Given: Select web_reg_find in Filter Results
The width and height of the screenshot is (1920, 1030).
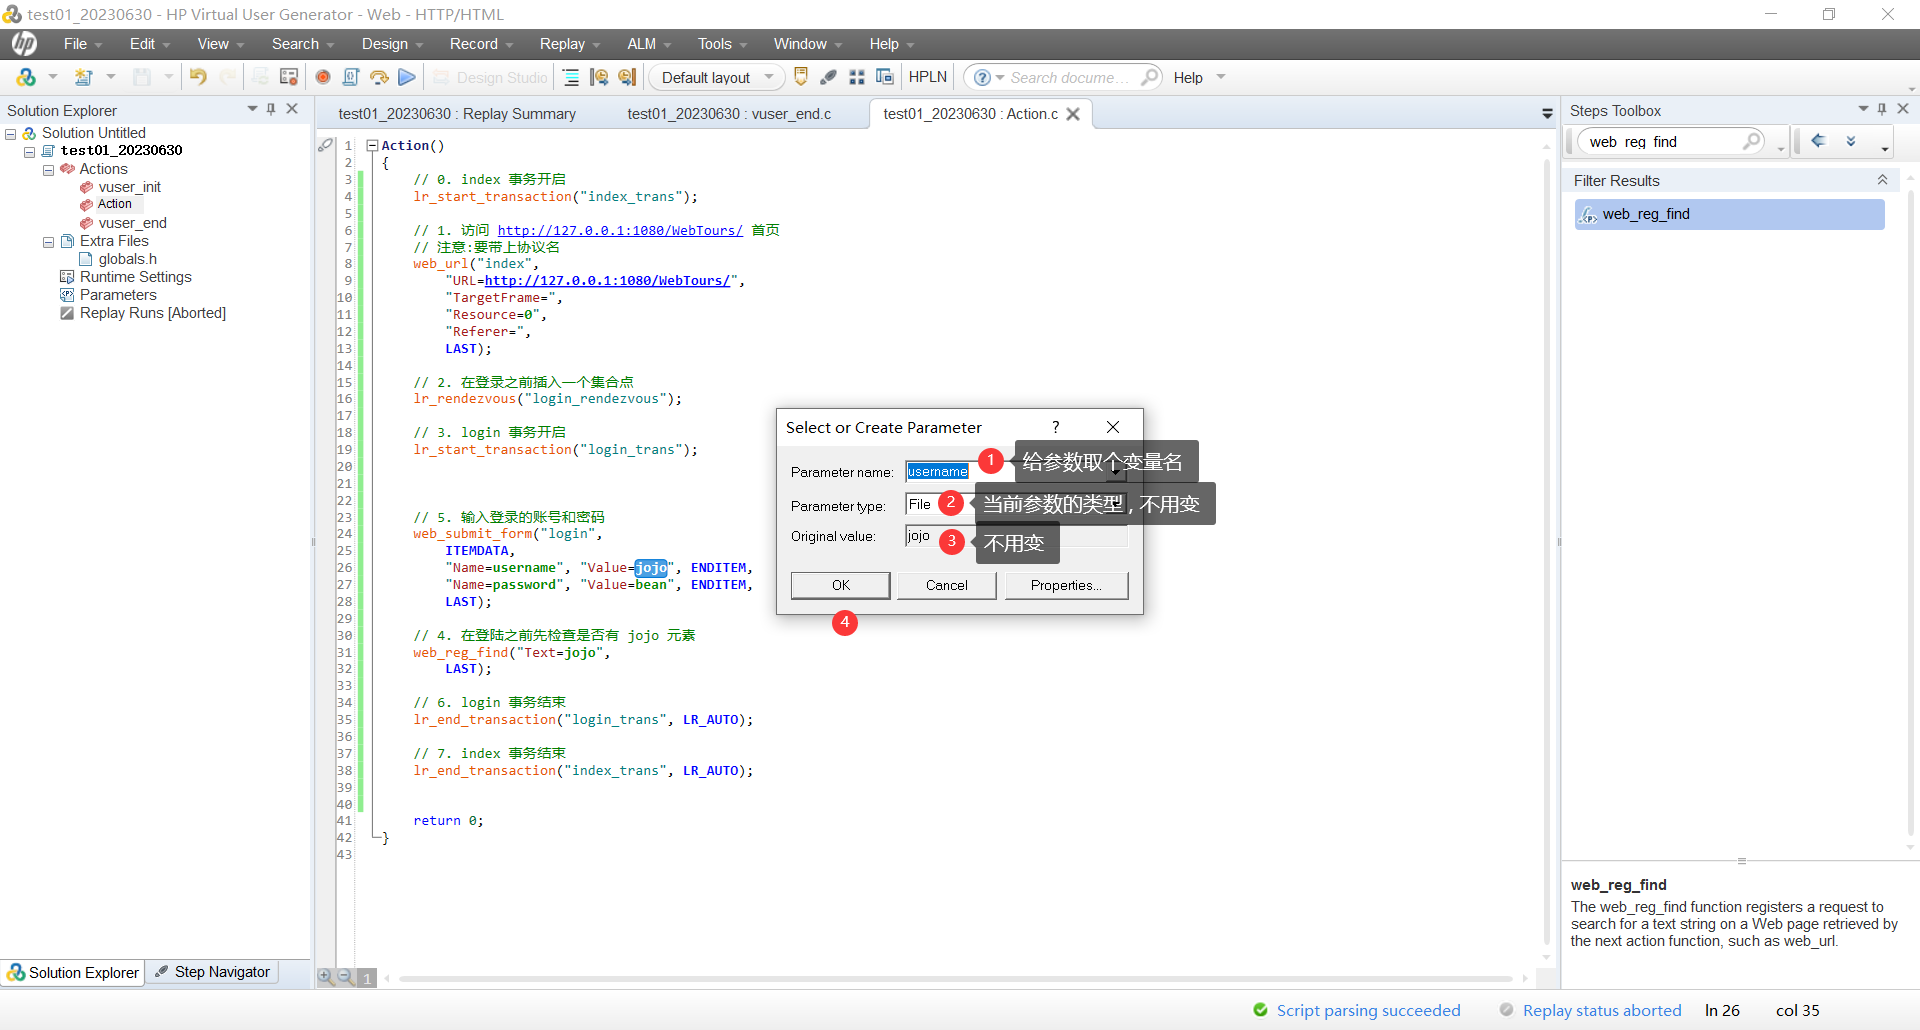Looking at the screenshot, I should (x=1729, y=214).
